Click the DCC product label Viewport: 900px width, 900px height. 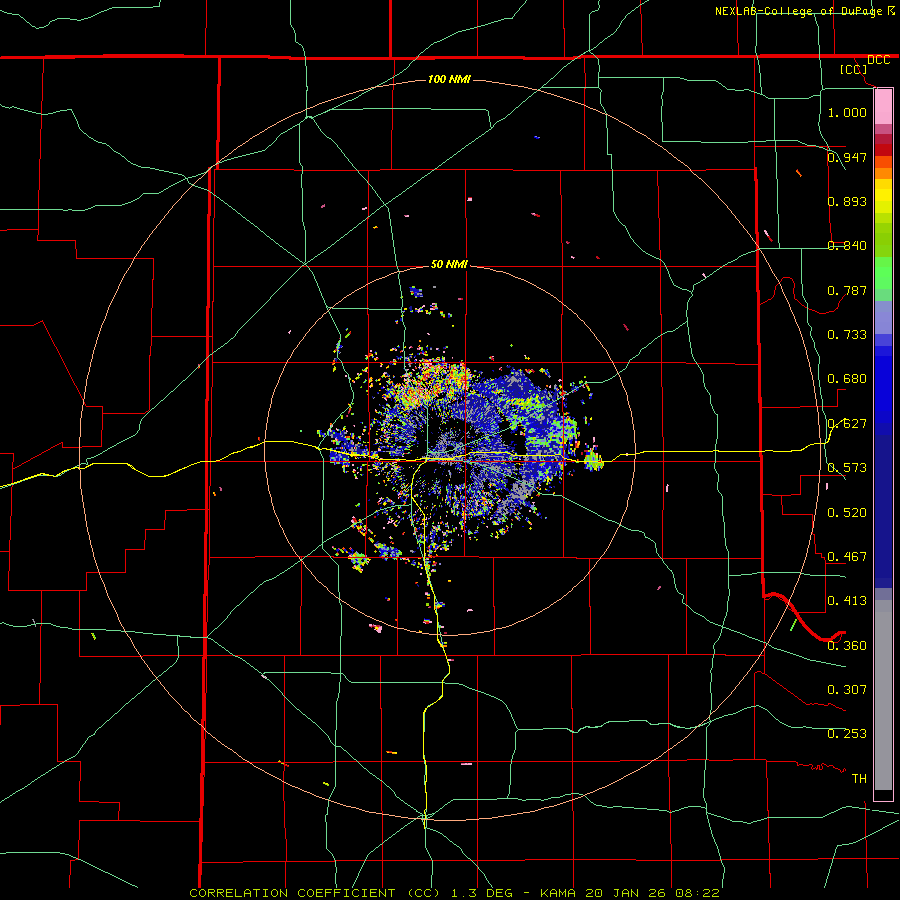878,60
